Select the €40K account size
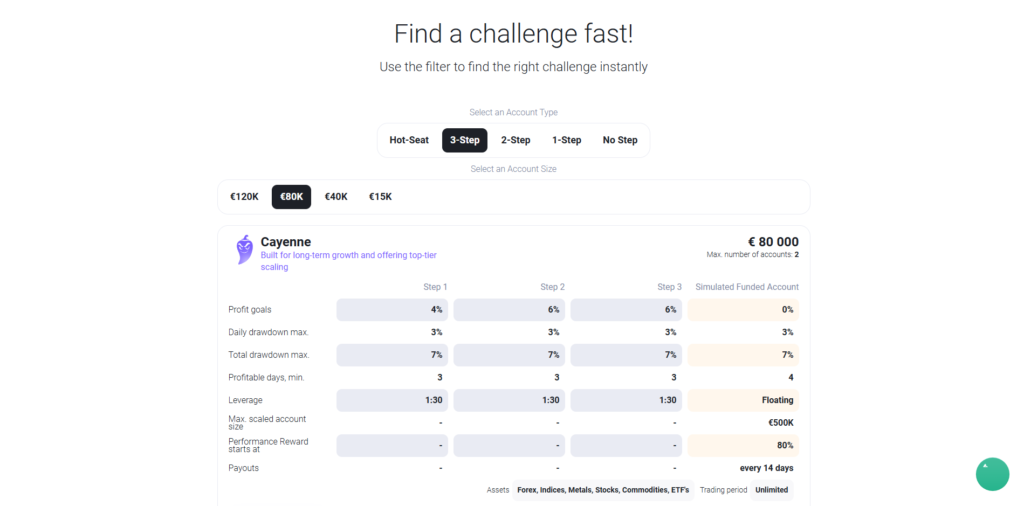This screenshot has height=506, width=1024. tap(336, 197)
